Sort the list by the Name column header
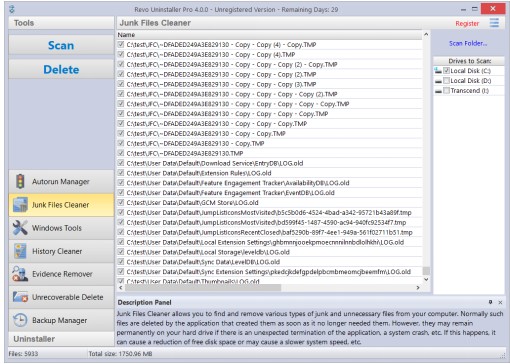The height and width of the screenshot is (364, 510). click(x=269, y=35)
